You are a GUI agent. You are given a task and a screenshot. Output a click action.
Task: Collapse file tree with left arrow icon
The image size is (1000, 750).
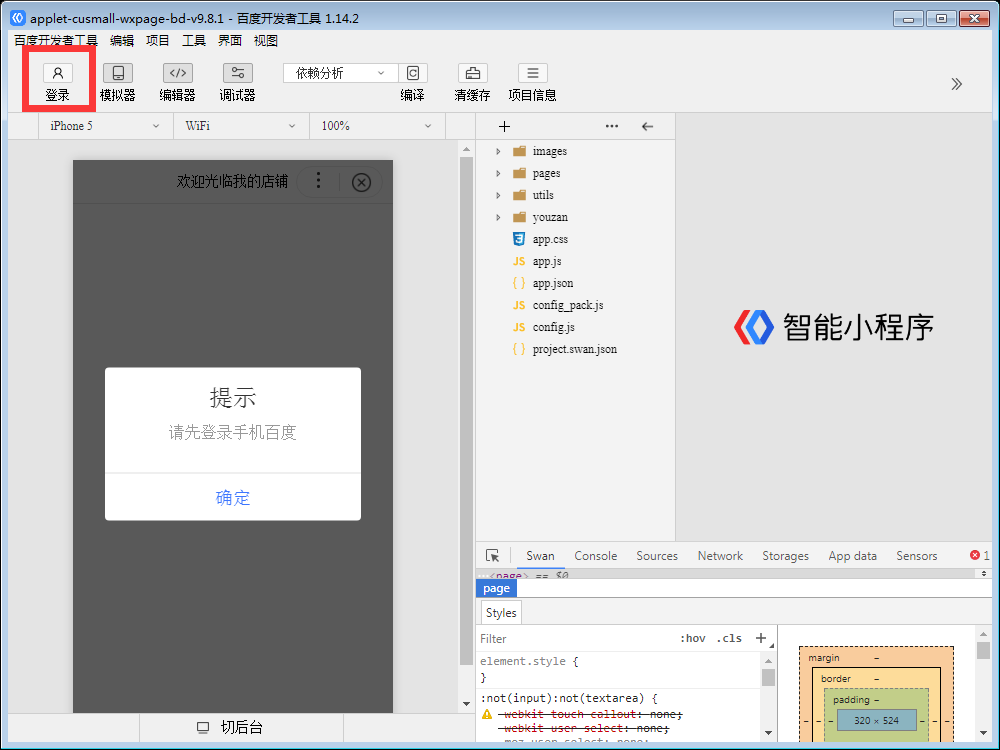tap(647, 127)
